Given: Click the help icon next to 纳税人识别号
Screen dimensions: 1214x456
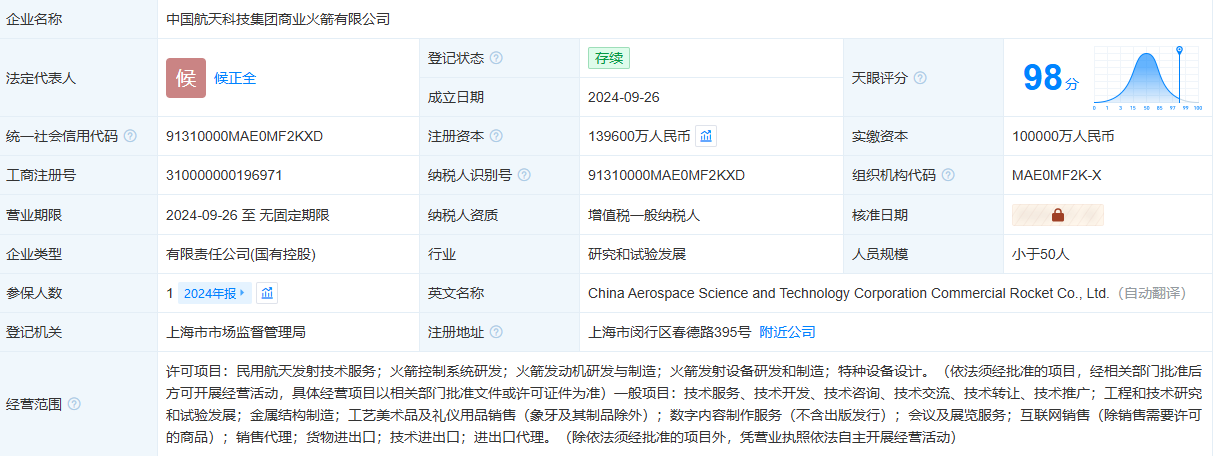Looking at the screenshot, I should point(524,175).
